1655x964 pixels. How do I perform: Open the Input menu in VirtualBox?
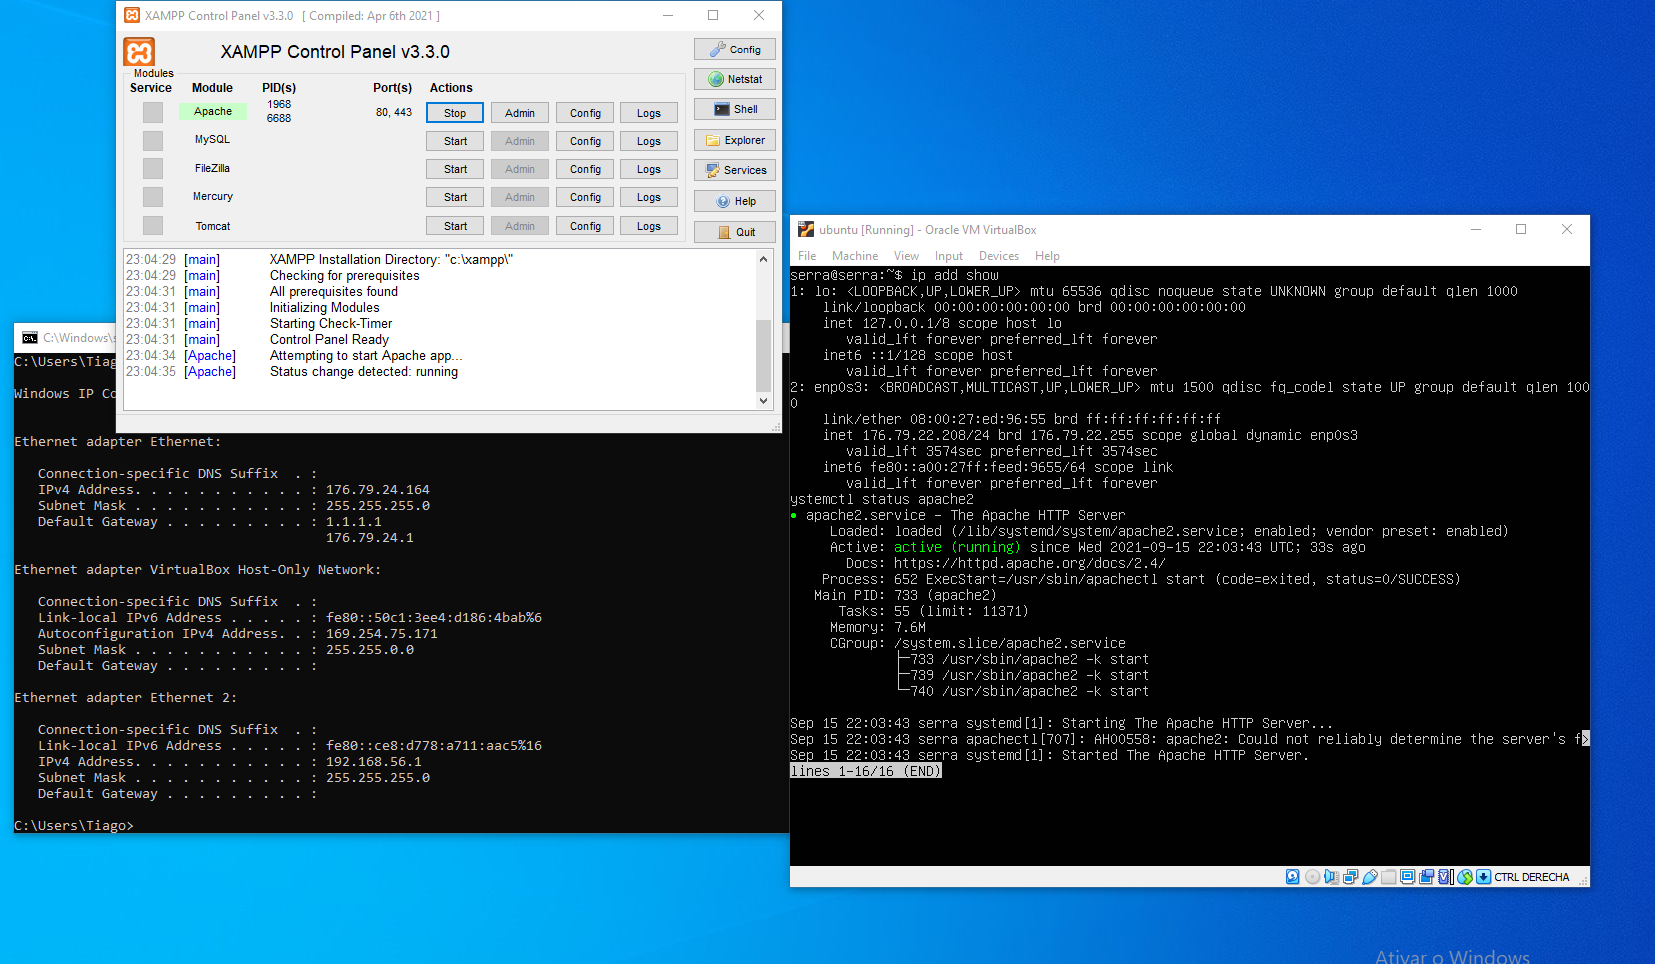[949, 256]
